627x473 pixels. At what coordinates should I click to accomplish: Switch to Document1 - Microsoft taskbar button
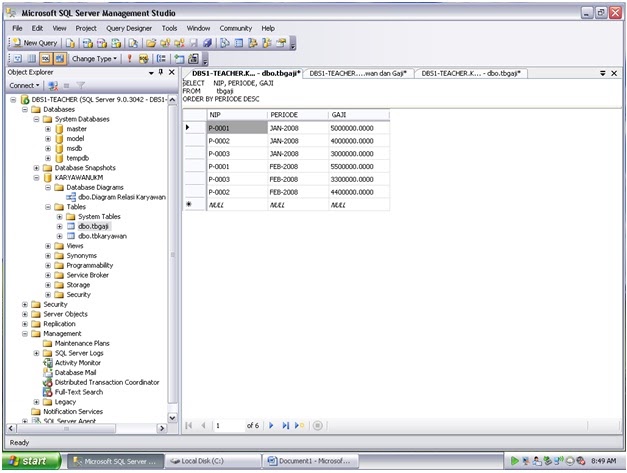pos(310,461)
